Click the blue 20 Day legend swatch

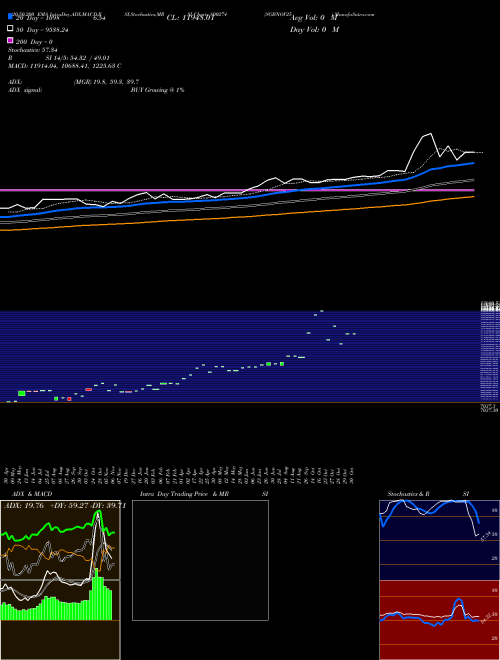click(x=10, y=17)
